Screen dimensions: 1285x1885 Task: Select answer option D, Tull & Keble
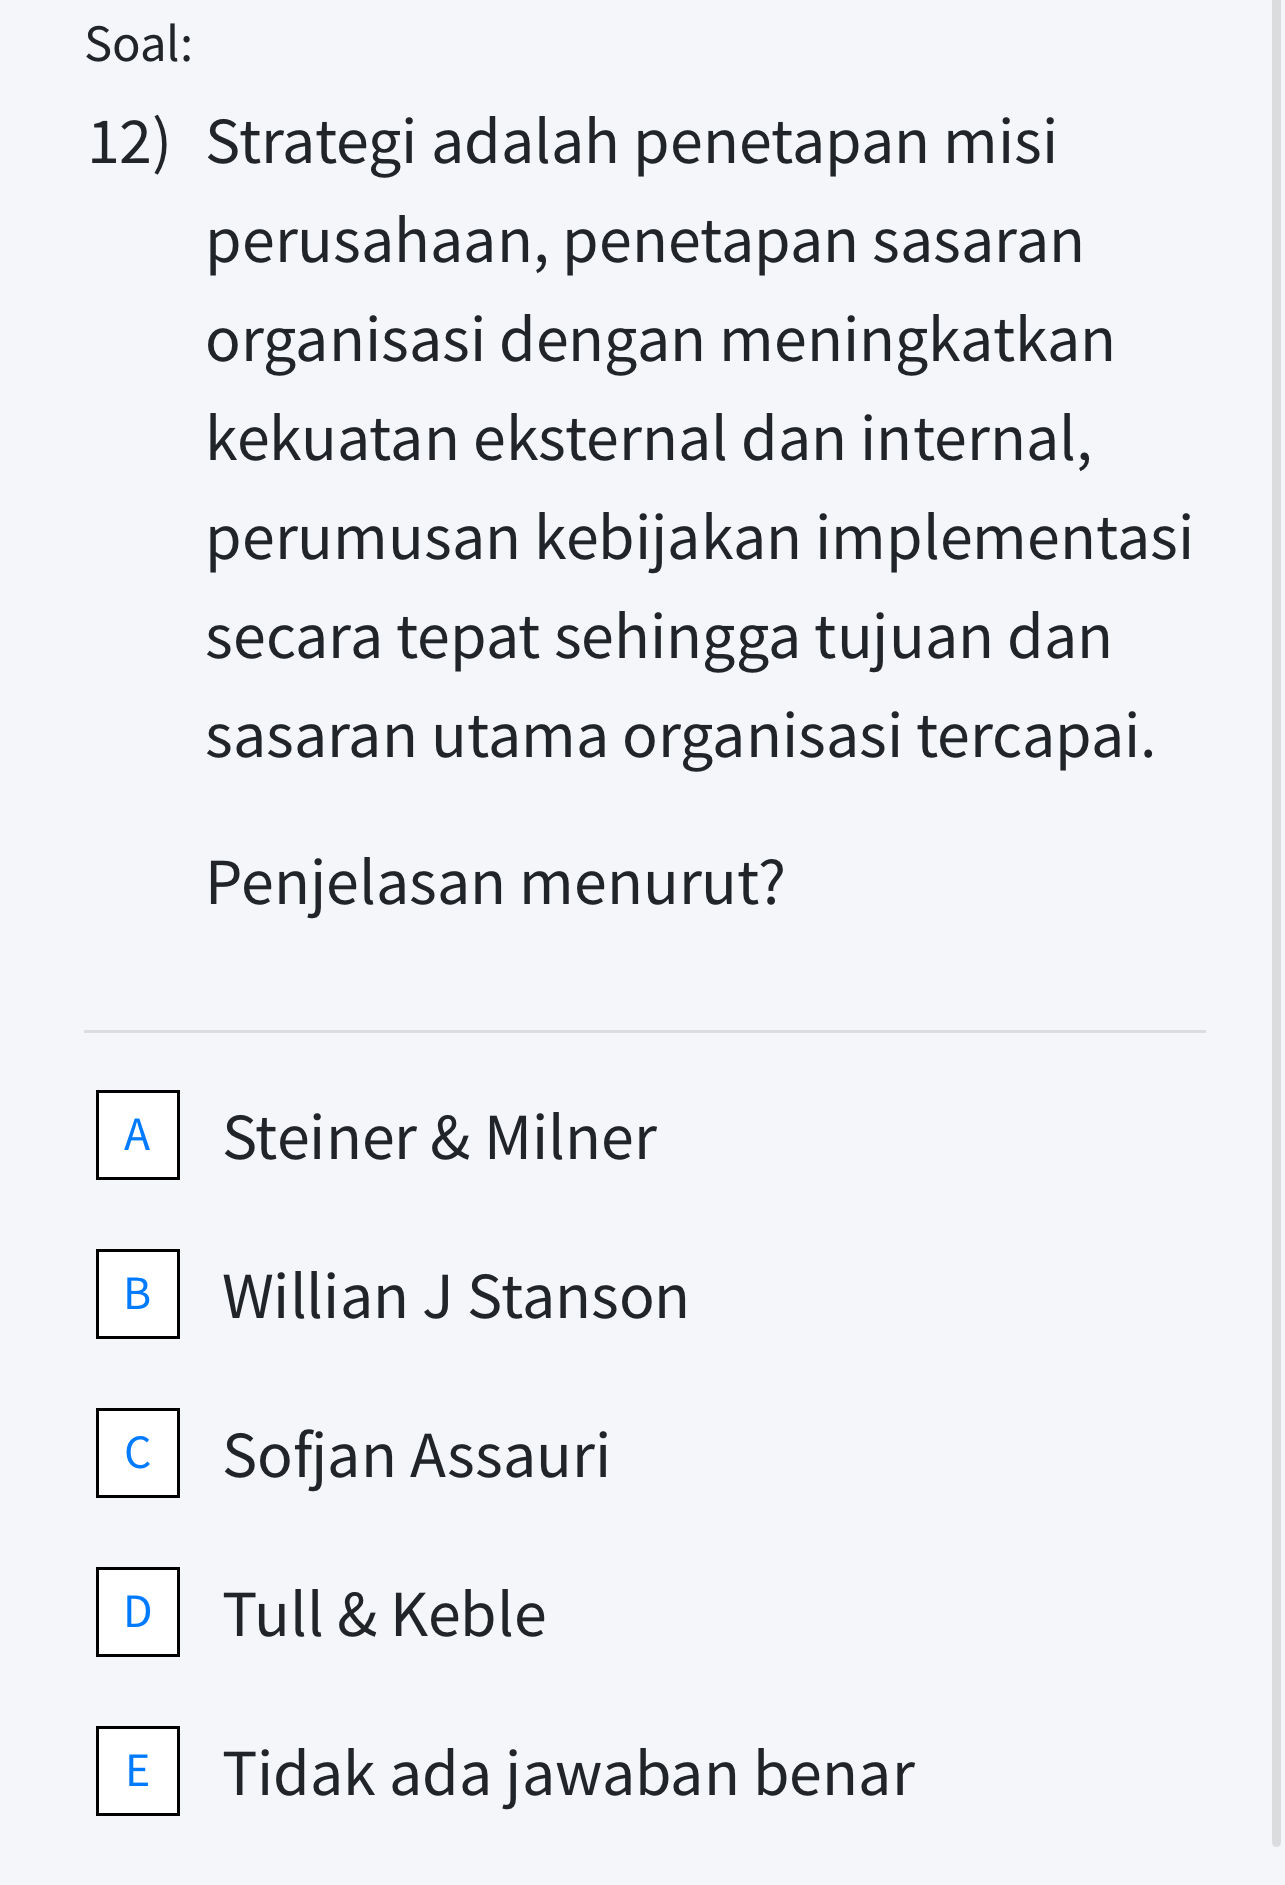click(384, 1613)
